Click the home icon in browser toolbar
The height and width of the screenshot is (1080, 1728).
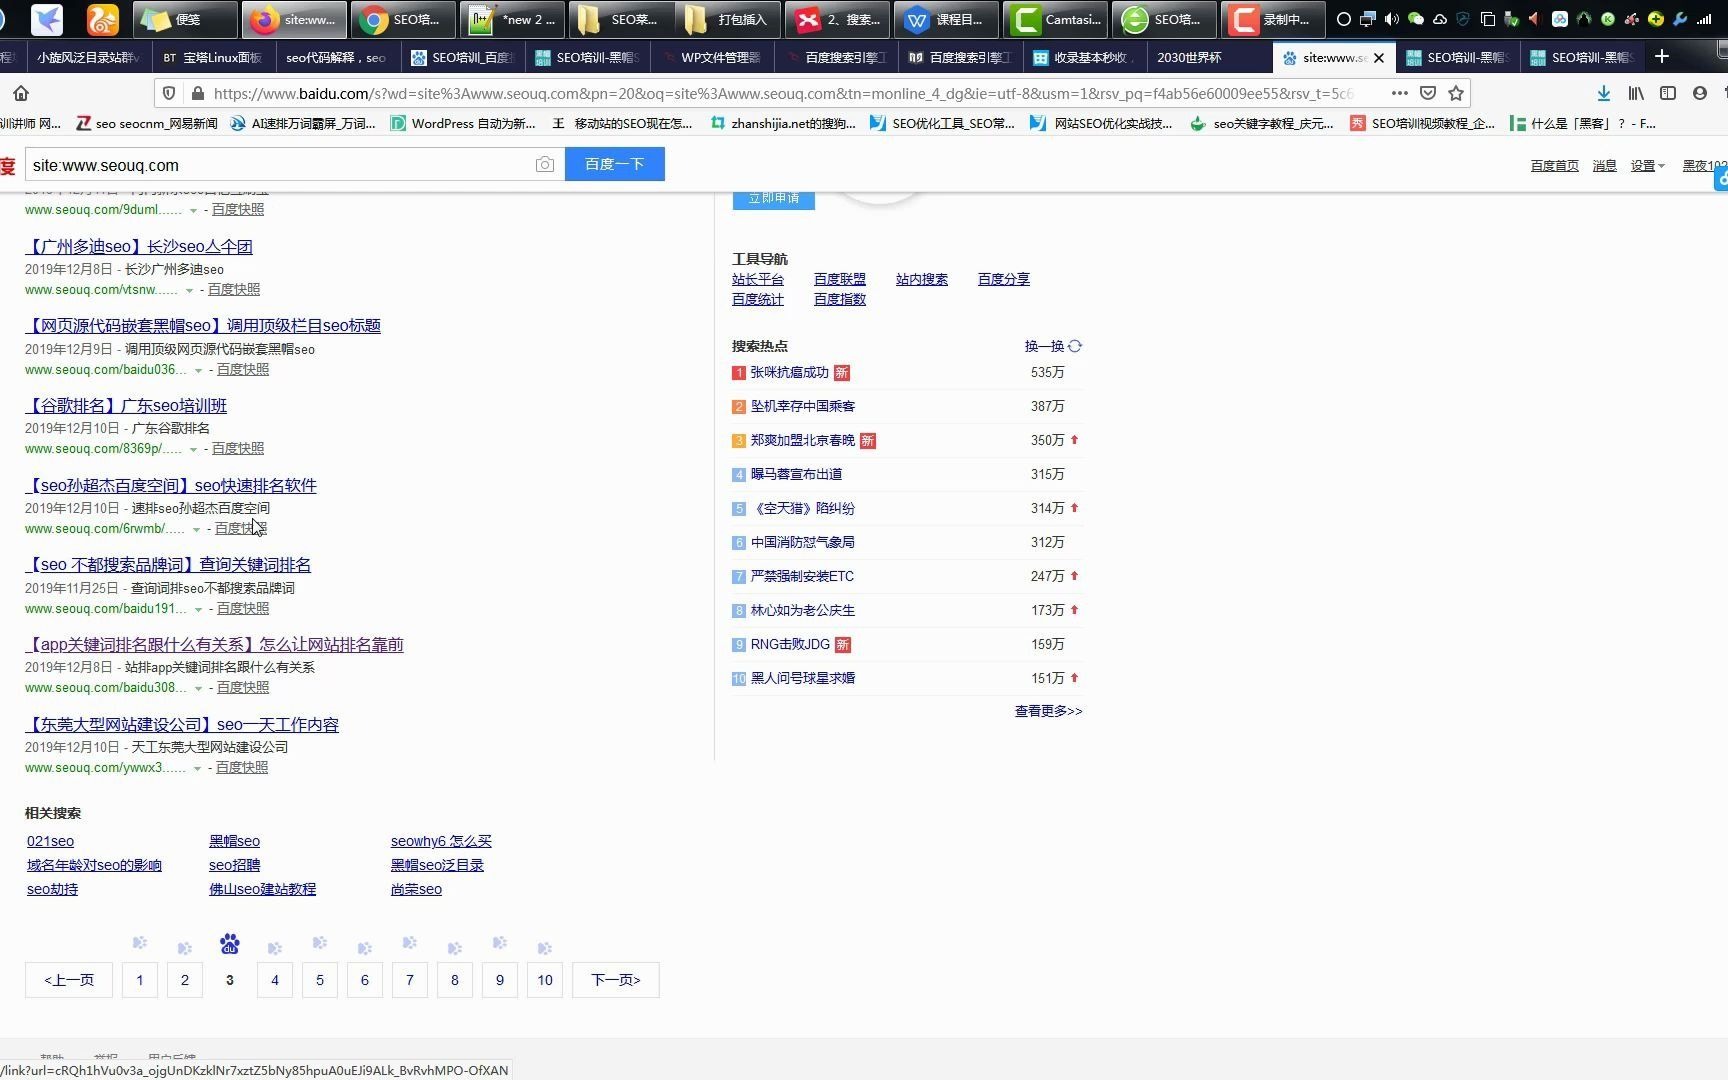tap(21, 93)
